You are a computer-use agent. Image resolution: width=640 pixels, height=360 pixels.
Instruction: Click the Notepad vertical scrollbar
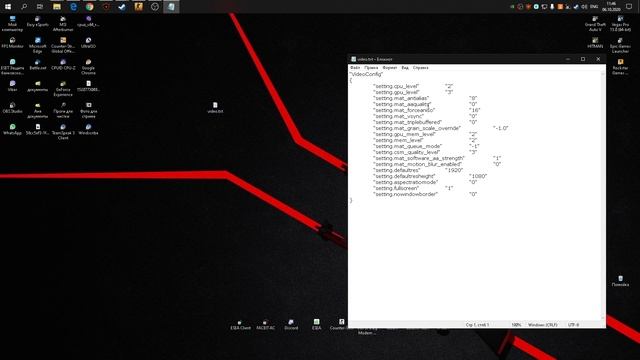point(603,196)
